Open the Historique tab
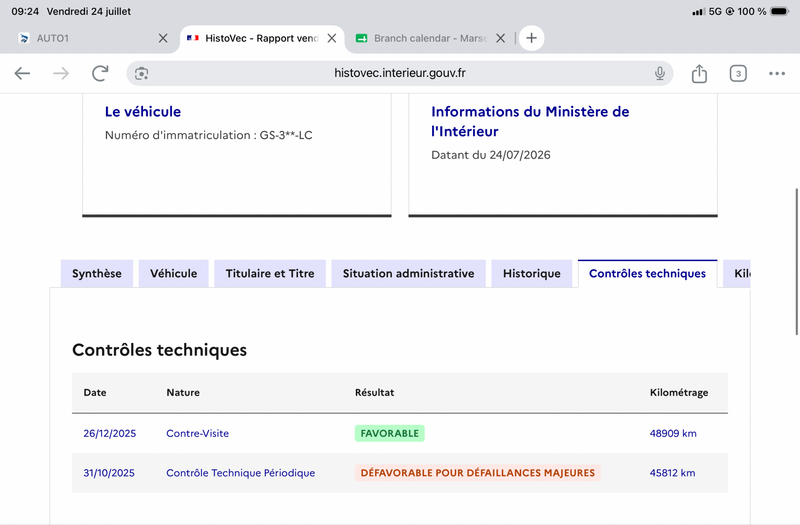Screen dimensions: 800x525 532,273
